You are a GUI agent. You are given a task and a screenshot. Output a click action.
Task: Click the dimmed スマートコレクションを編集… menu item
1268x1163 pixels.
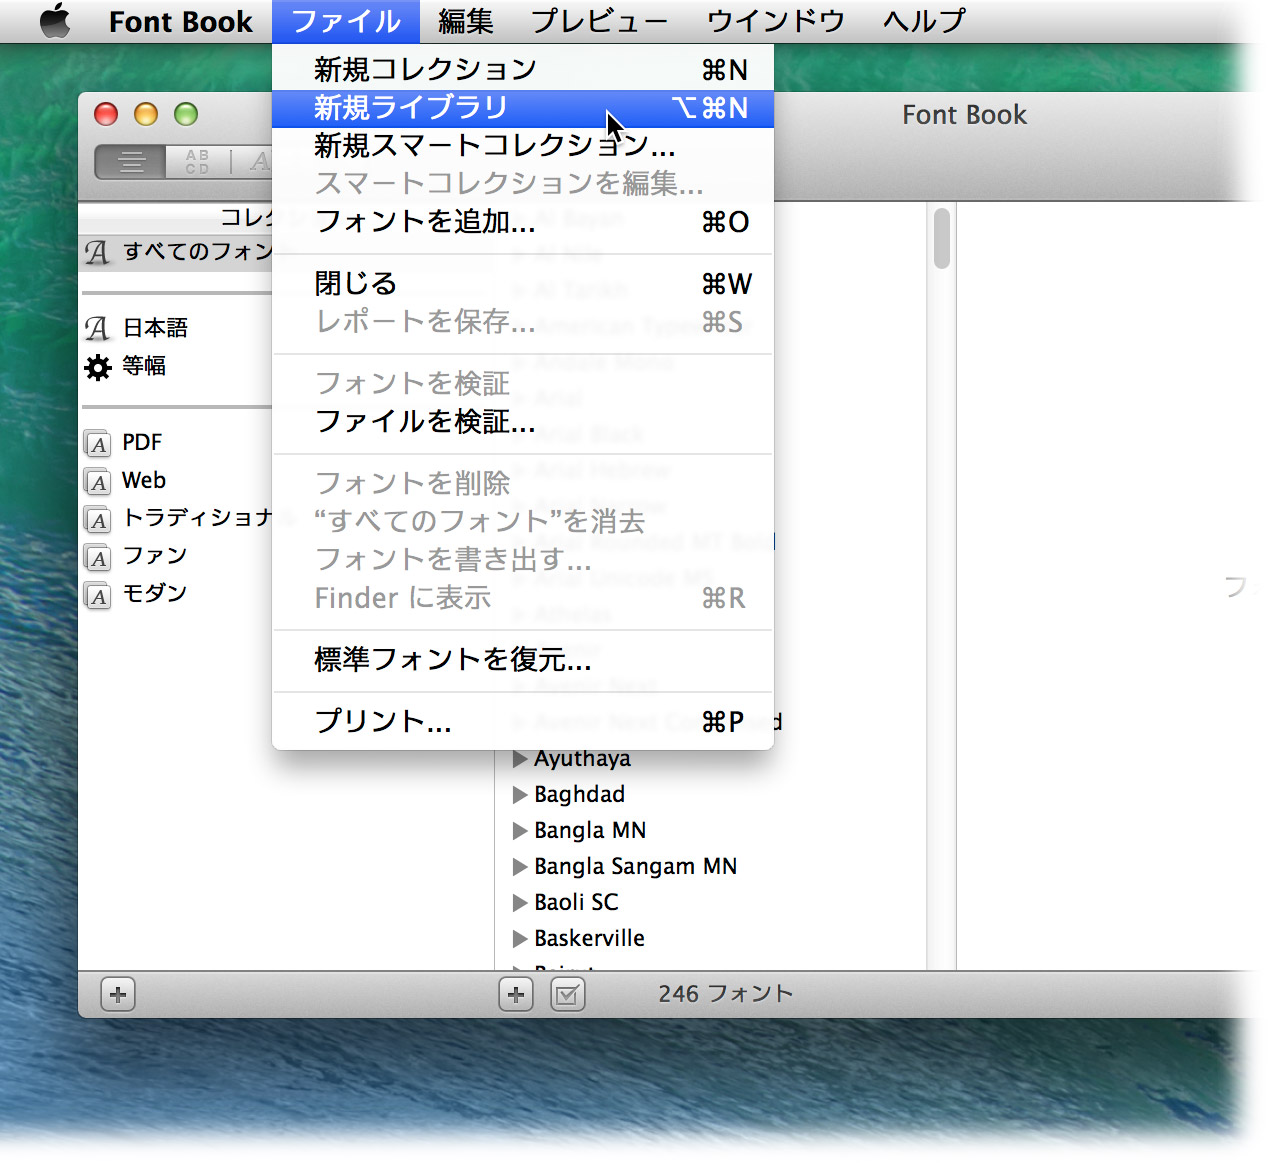(523, 184)
